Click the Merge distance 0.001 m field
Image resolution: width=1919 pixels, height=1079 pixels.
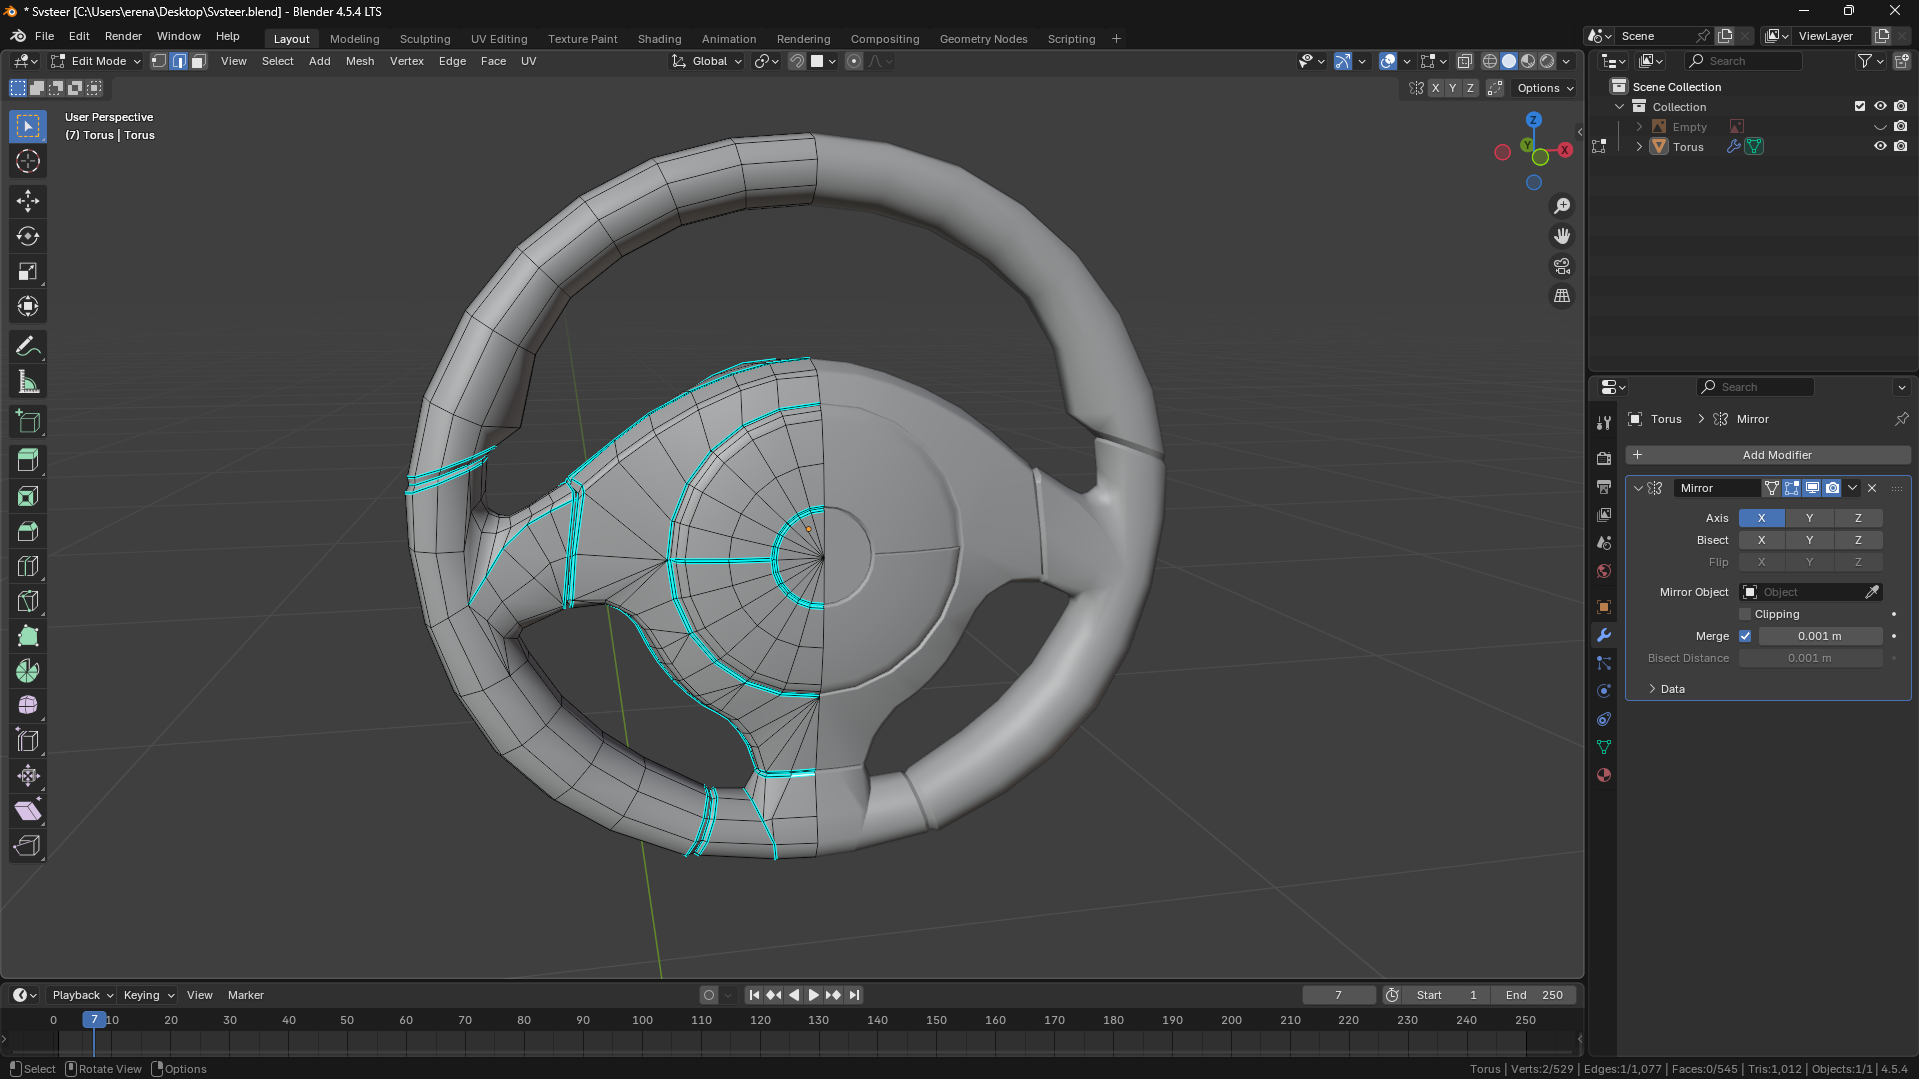pyautogui.click(x=1820, y=636)
